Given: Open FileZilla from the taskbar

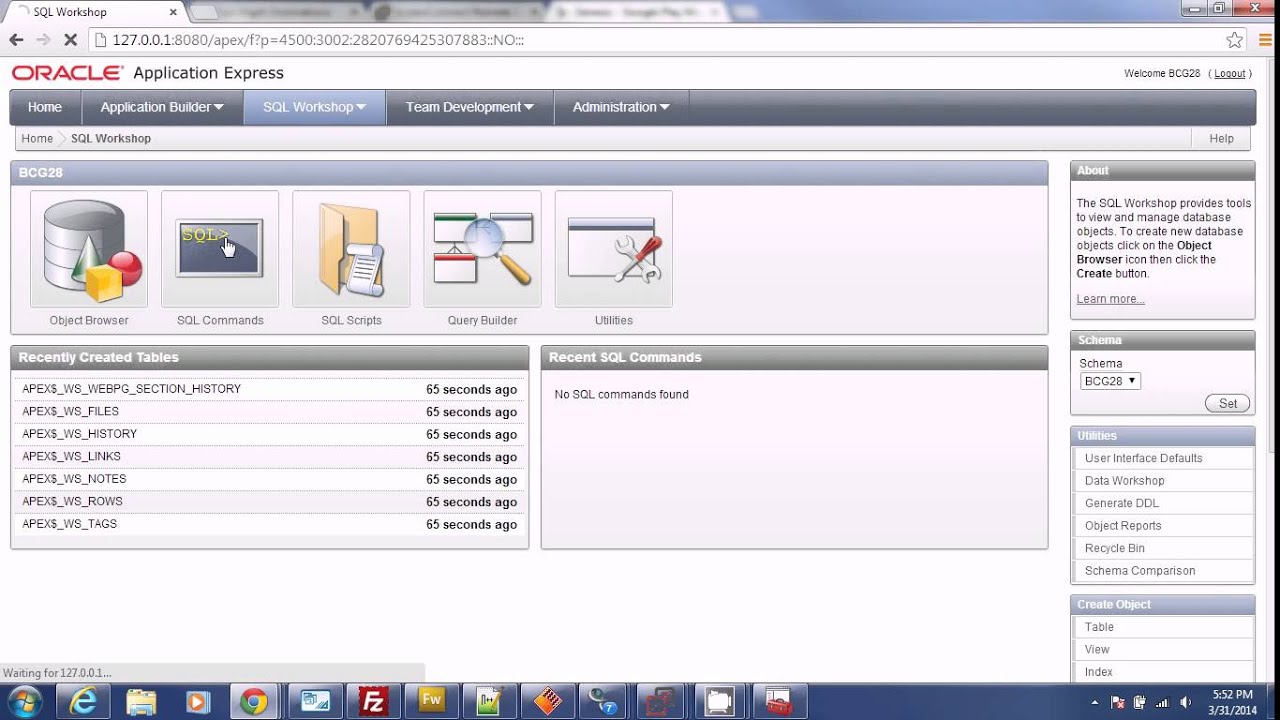Looking at the screenshot, I should coord(373,701).
